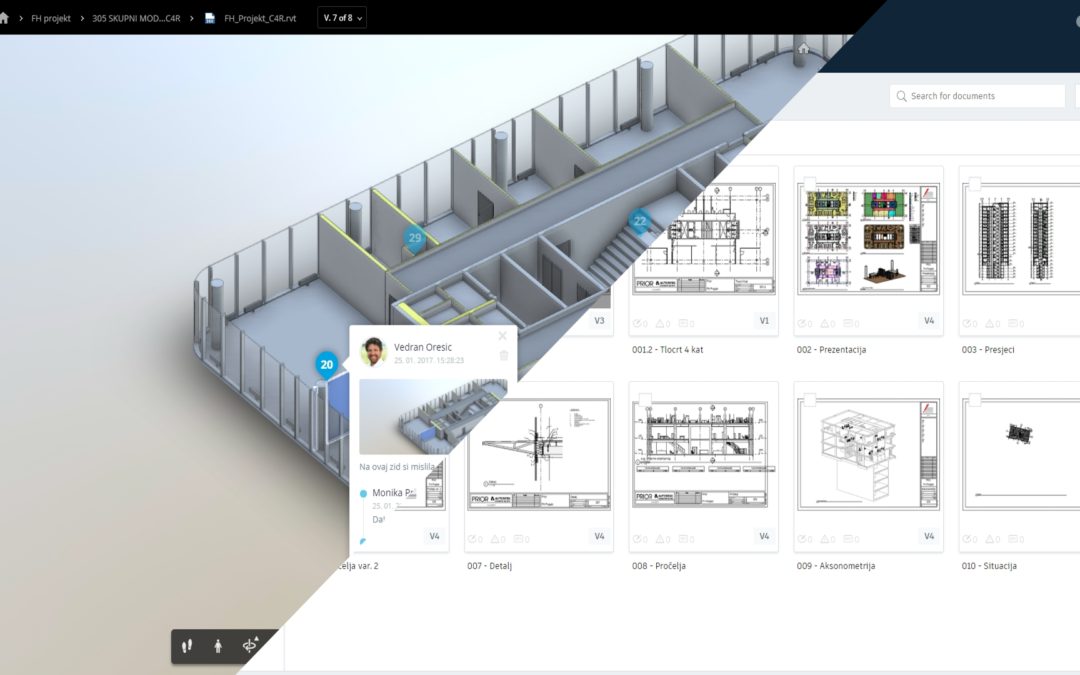Select the orbit rotate view tool
Image resolution: width=1080 pixels, height=675 pixels.
tap(250, 646)
